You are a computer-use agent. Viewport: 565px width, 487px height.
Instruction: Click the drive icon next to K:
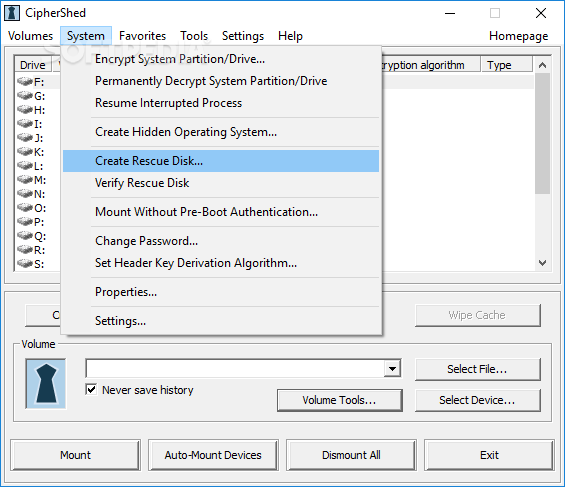pos(25,152)
